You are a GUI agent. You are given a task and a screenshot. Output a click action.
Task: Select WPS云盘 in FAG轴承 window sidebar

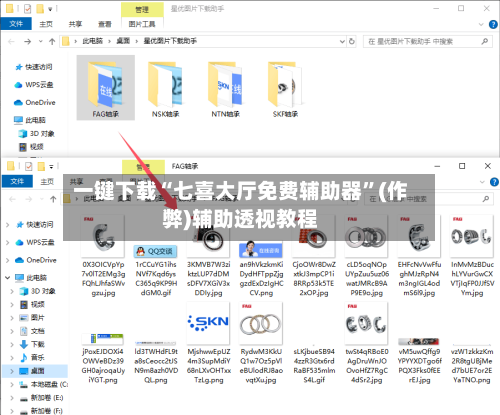pyautogui.click(x=35, y=242)
